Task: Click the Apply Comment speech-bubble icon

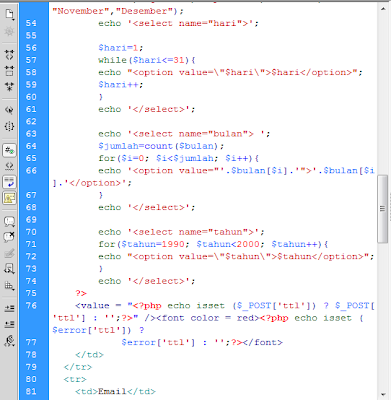Action: click(x=9, y=221)
